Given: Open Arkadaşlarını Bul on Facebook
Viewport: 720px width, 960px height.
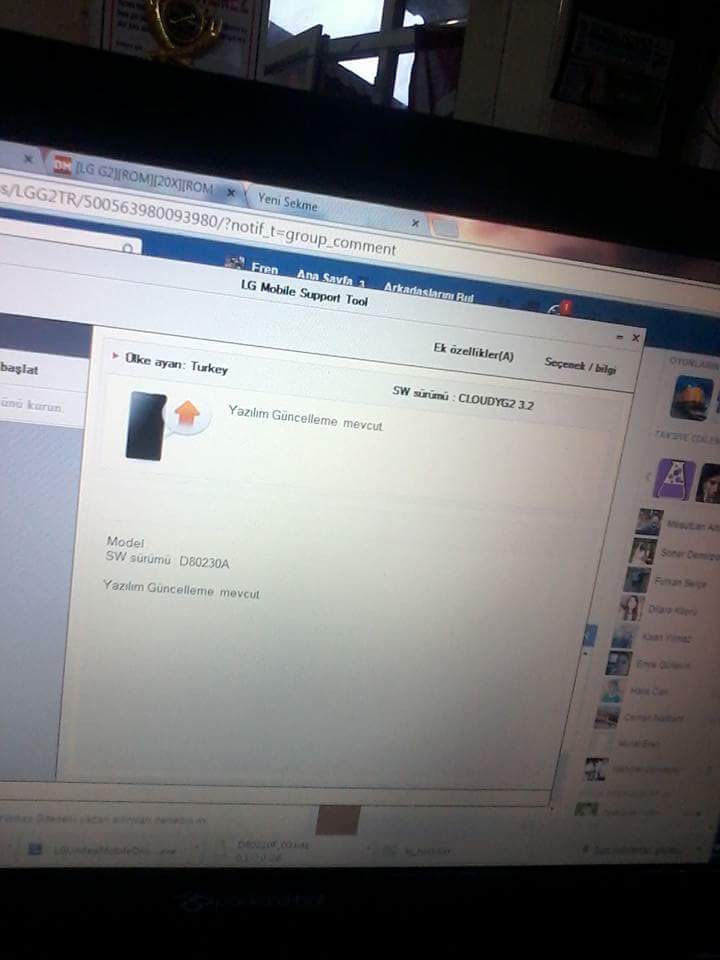Looking at the screenshot, I should click(429, 292).
